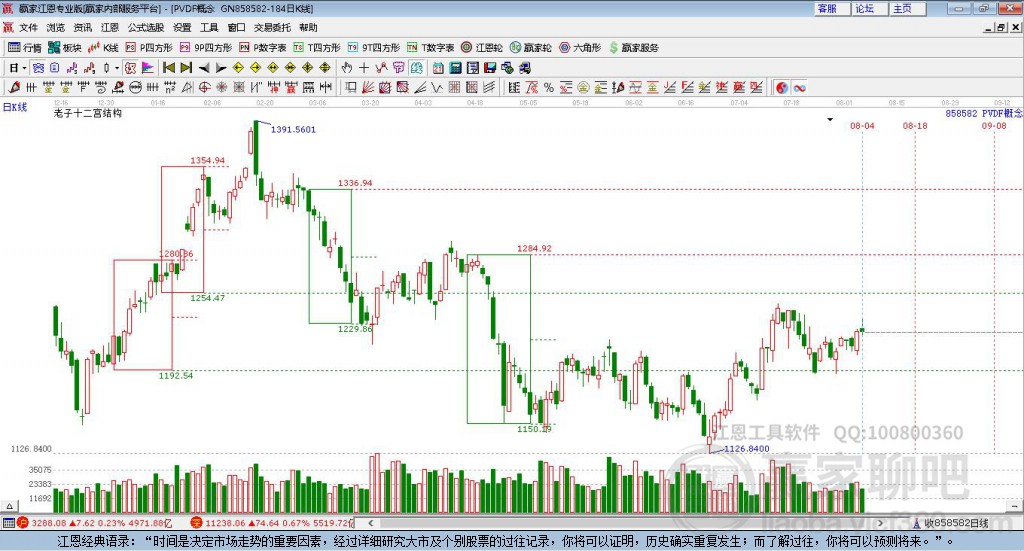Click the 1126.8400 low price label on chart
1024x551 pixels.
[x=746, y=449]
